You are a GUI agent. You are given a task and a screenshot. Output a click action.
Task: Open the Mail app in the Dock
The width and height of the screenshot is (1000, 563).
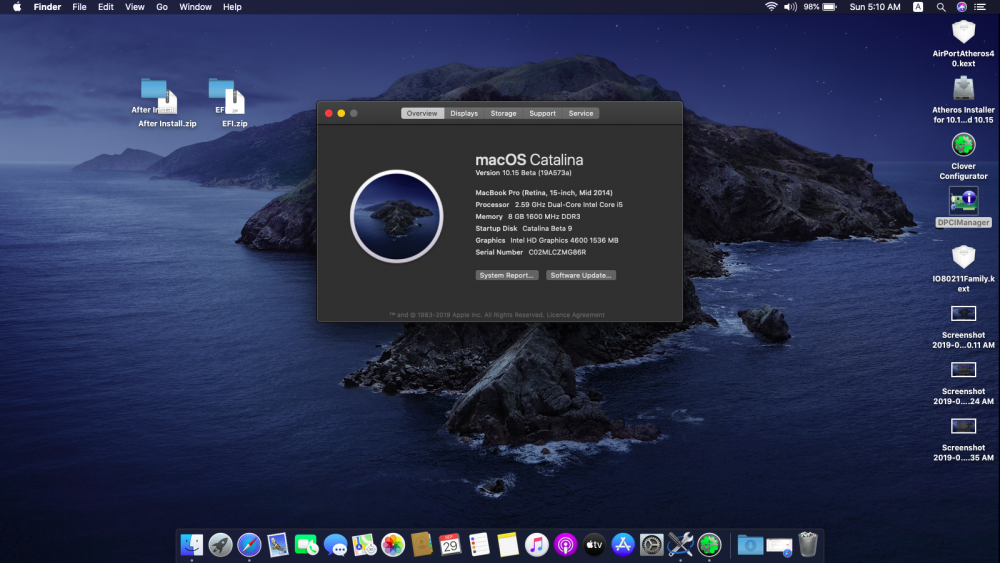tap(278, 545)
